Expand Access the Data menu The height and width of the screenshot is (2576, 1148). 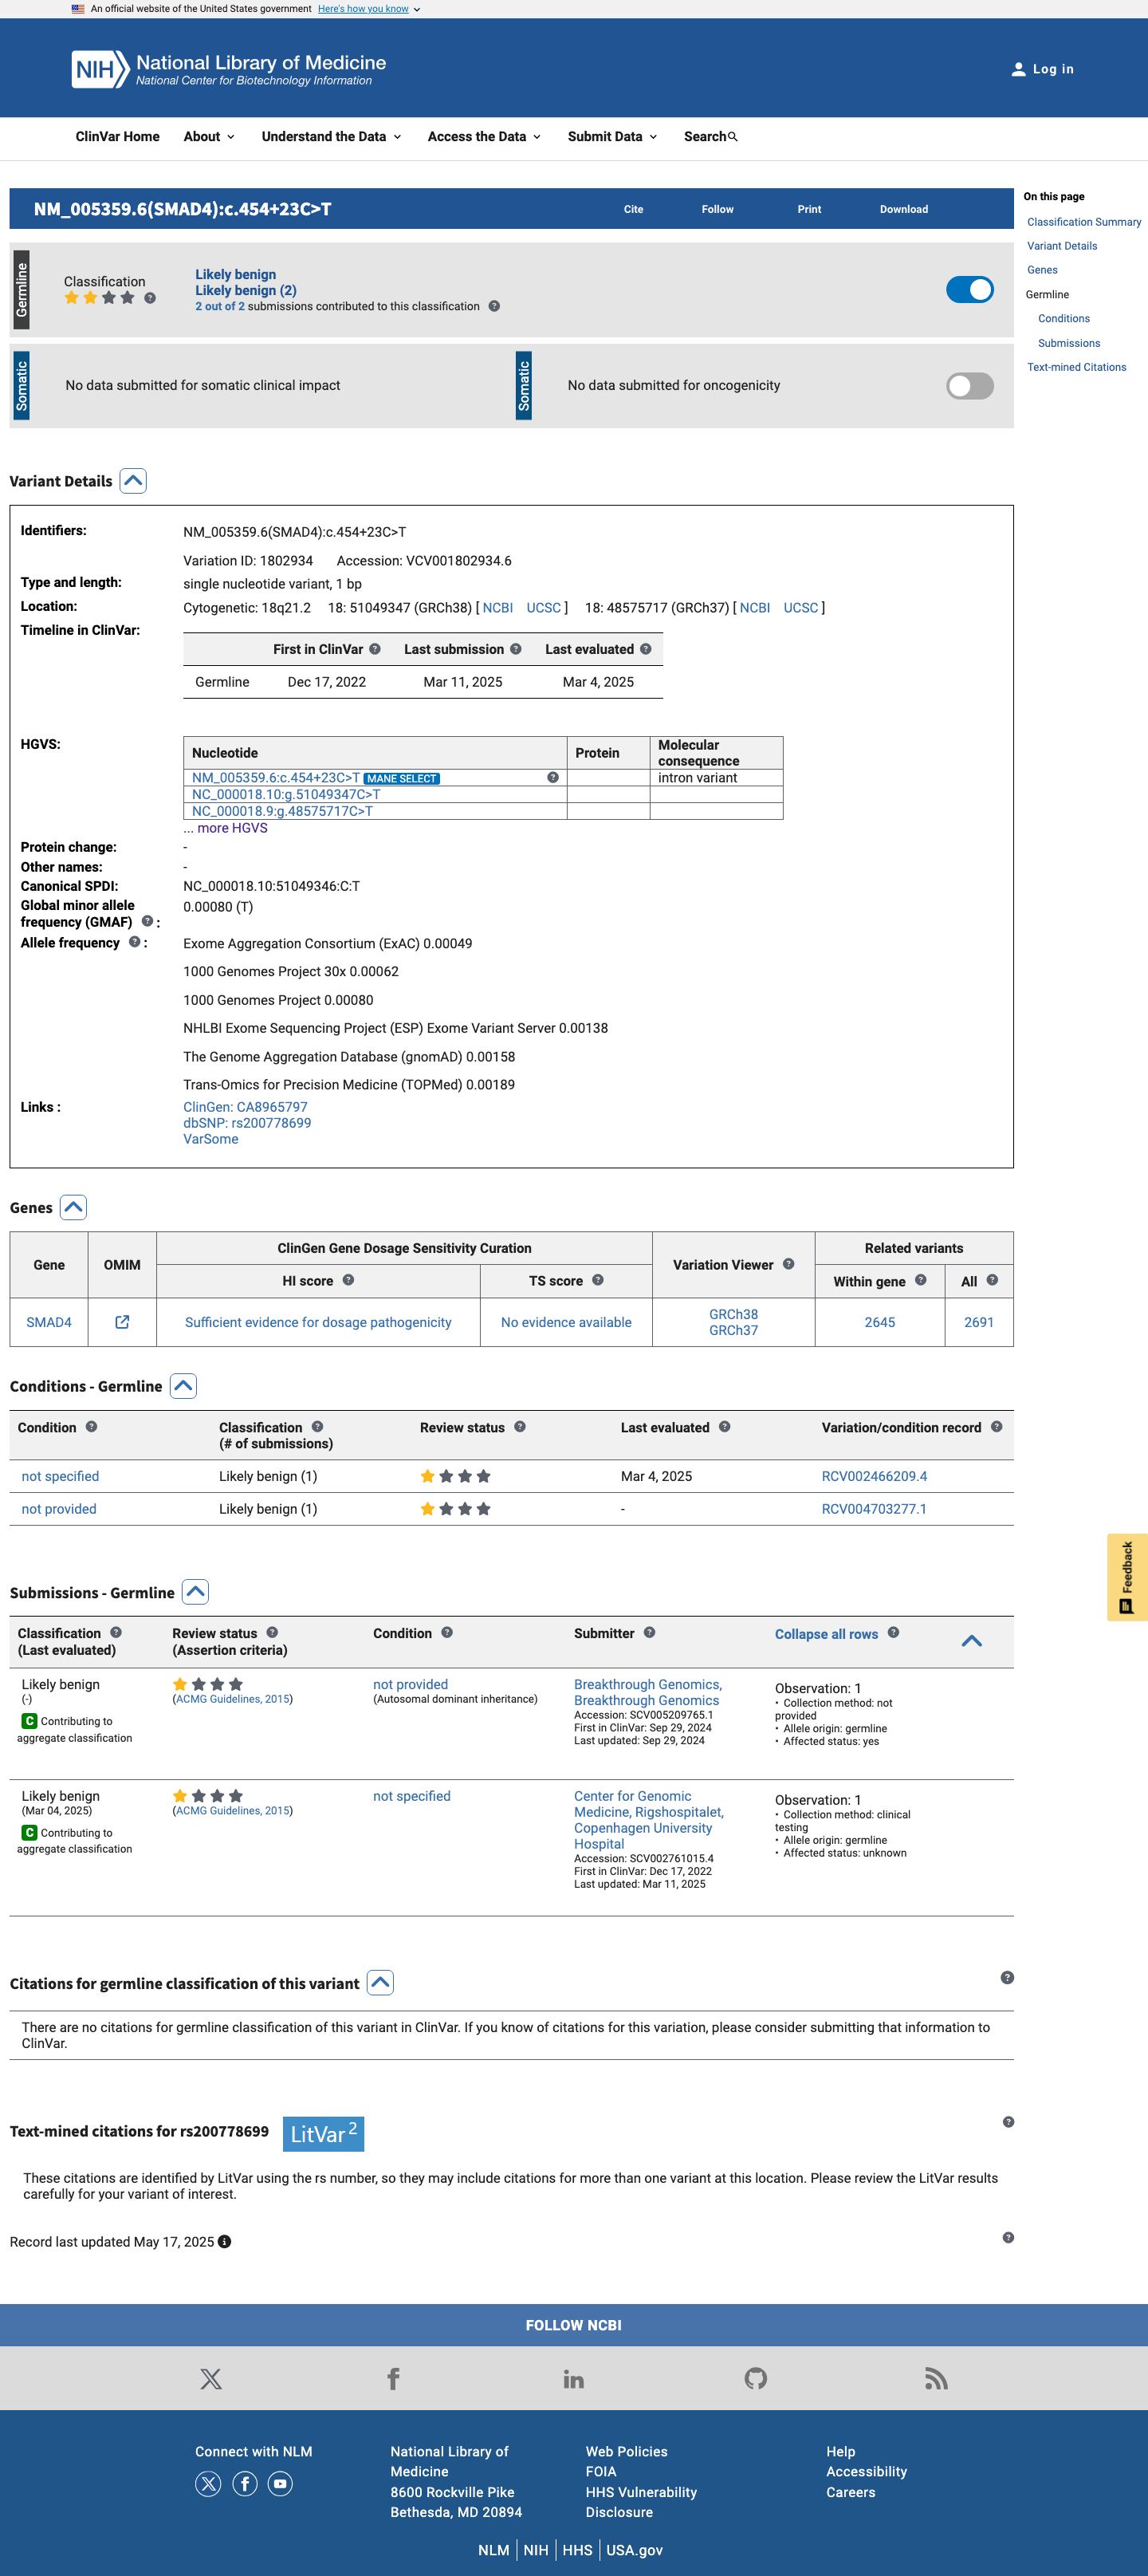tap(484, 137)
